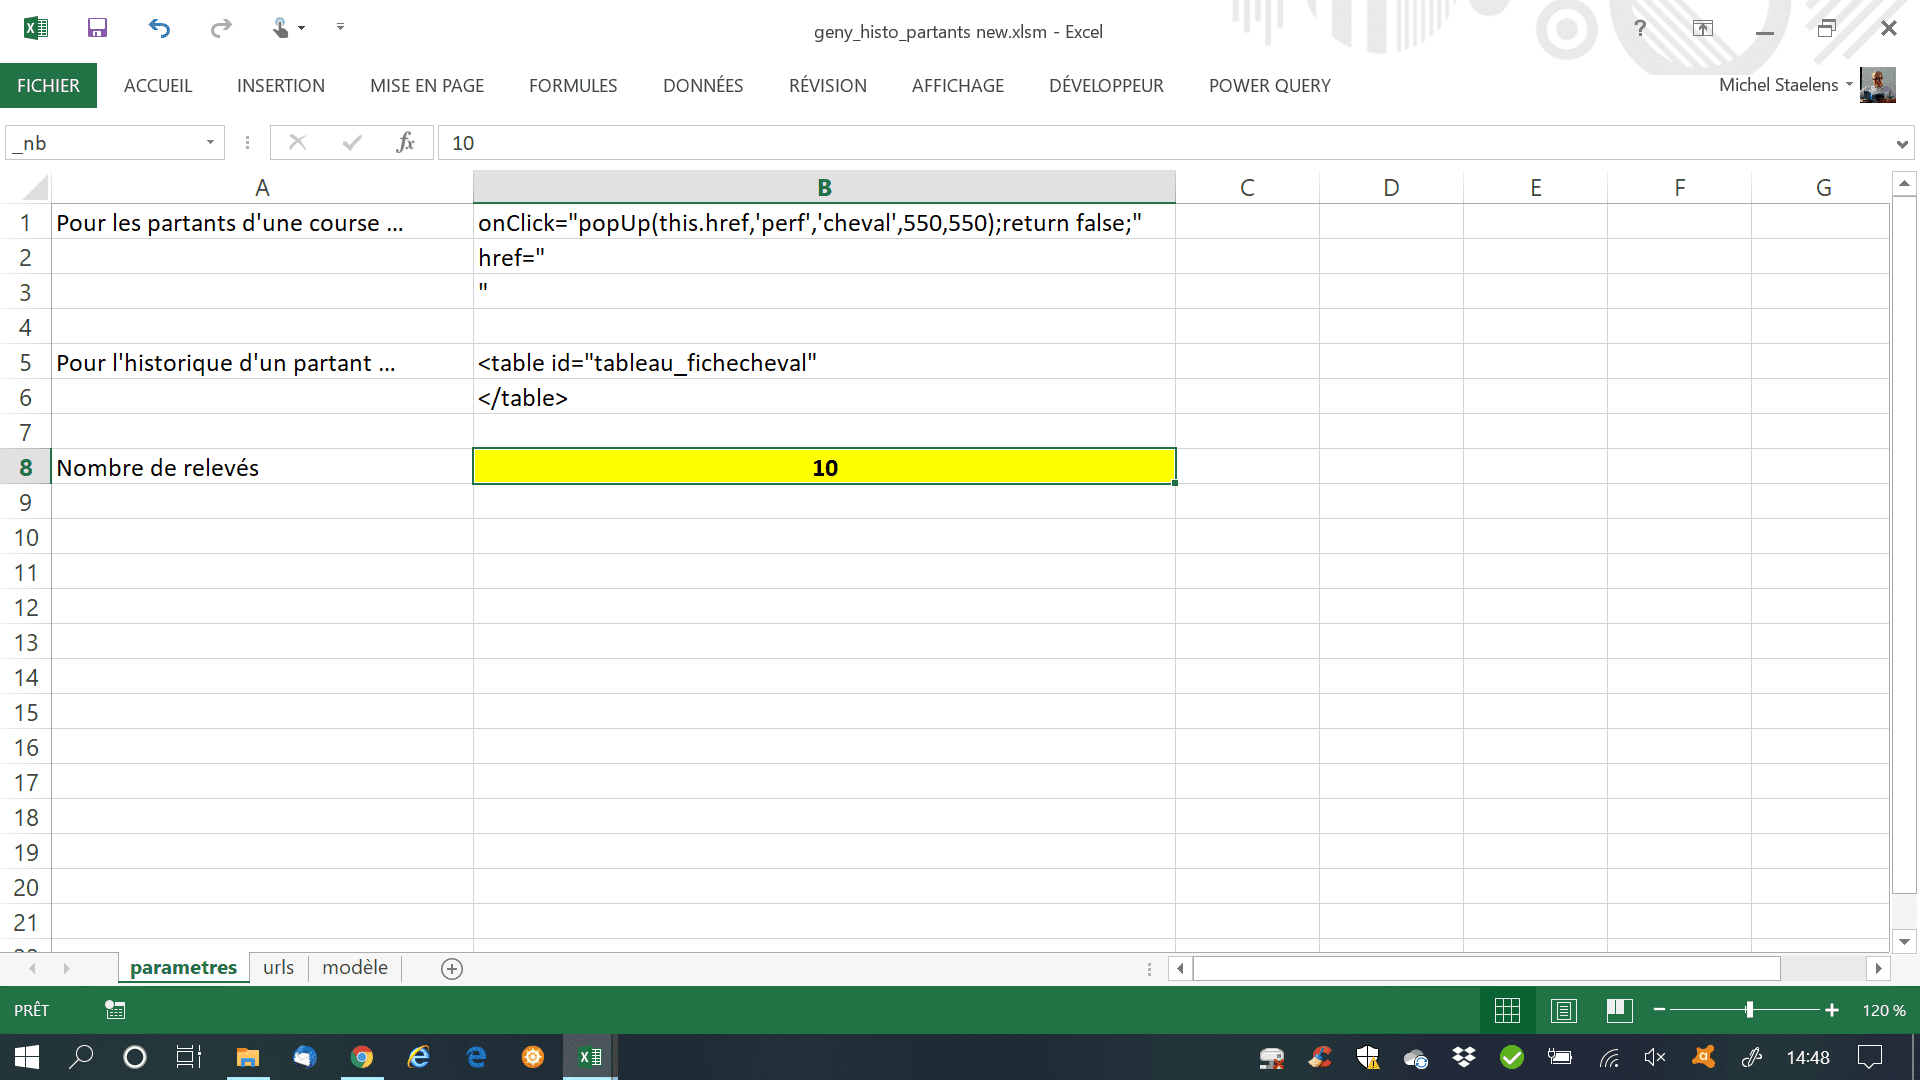This screenshot has height=1080, width=1920.
Task: Click the zoom in plus button
Action: tap(1831, 1010)
